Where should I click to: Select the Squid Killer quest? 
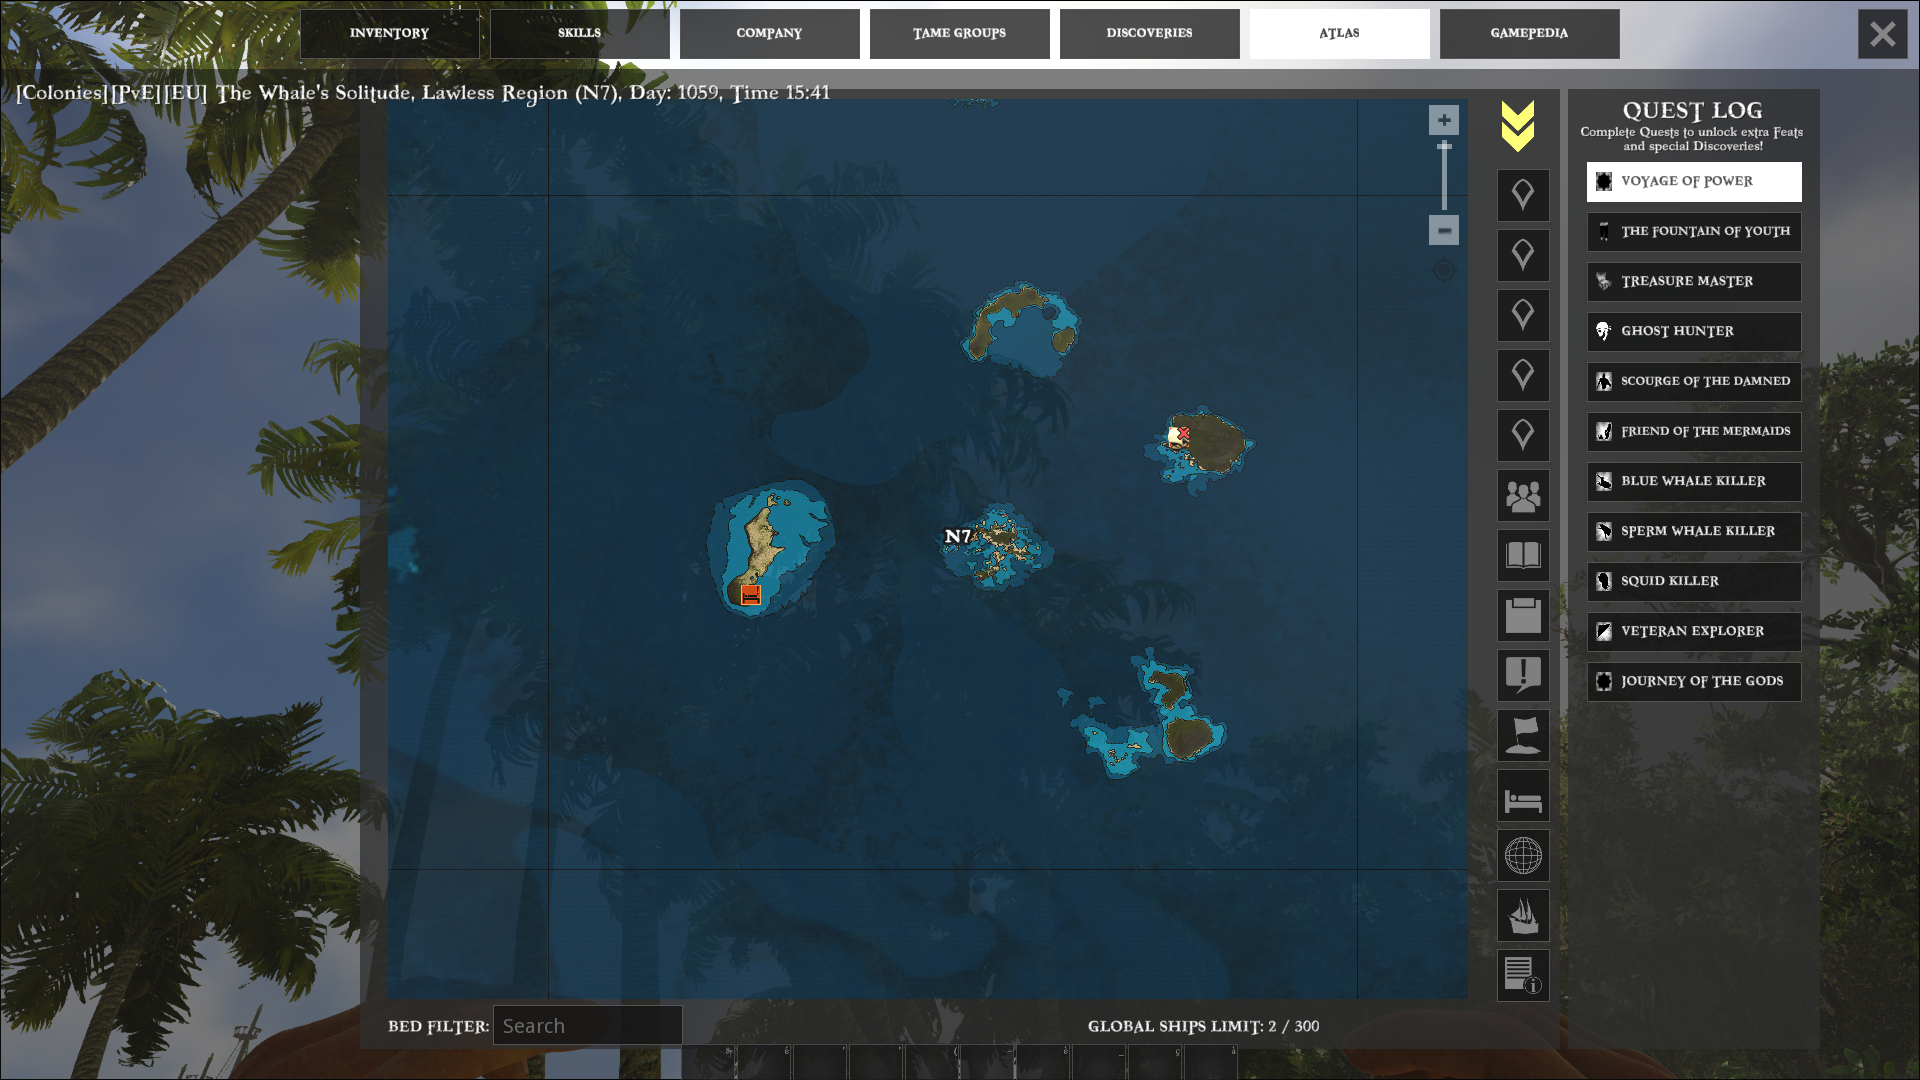(x=1694, y=582)
